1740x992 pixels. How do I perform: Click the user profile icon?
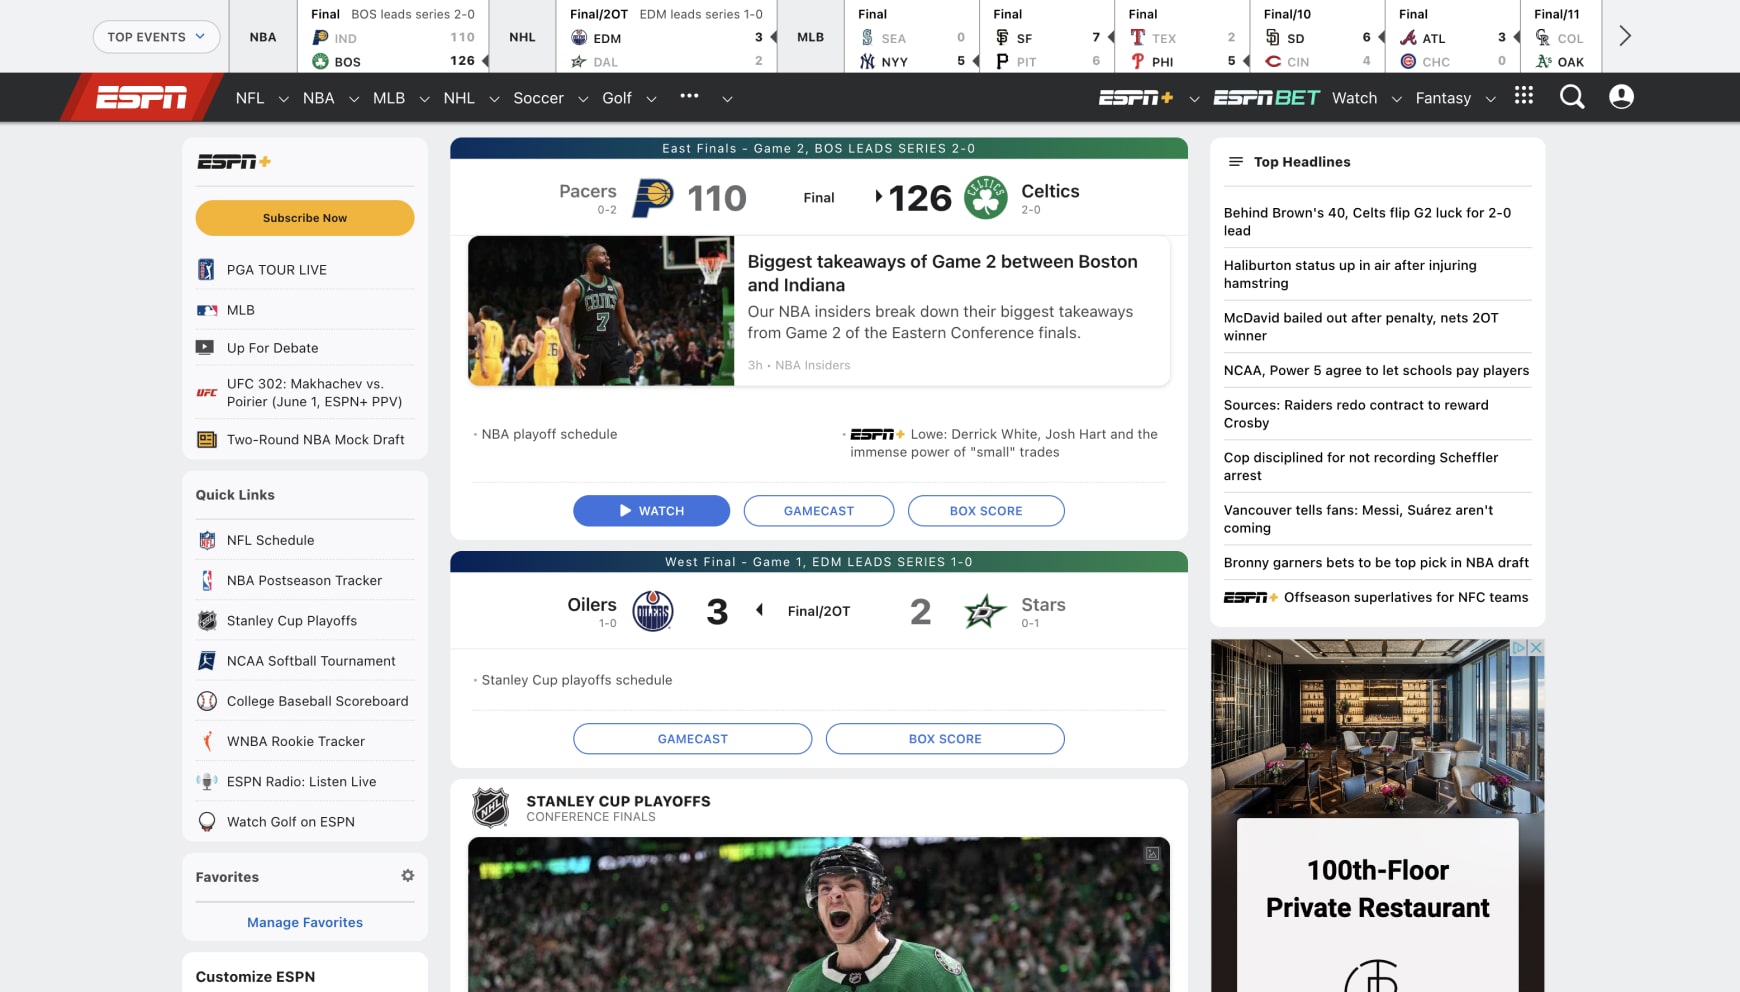[x=1621, y=97]
